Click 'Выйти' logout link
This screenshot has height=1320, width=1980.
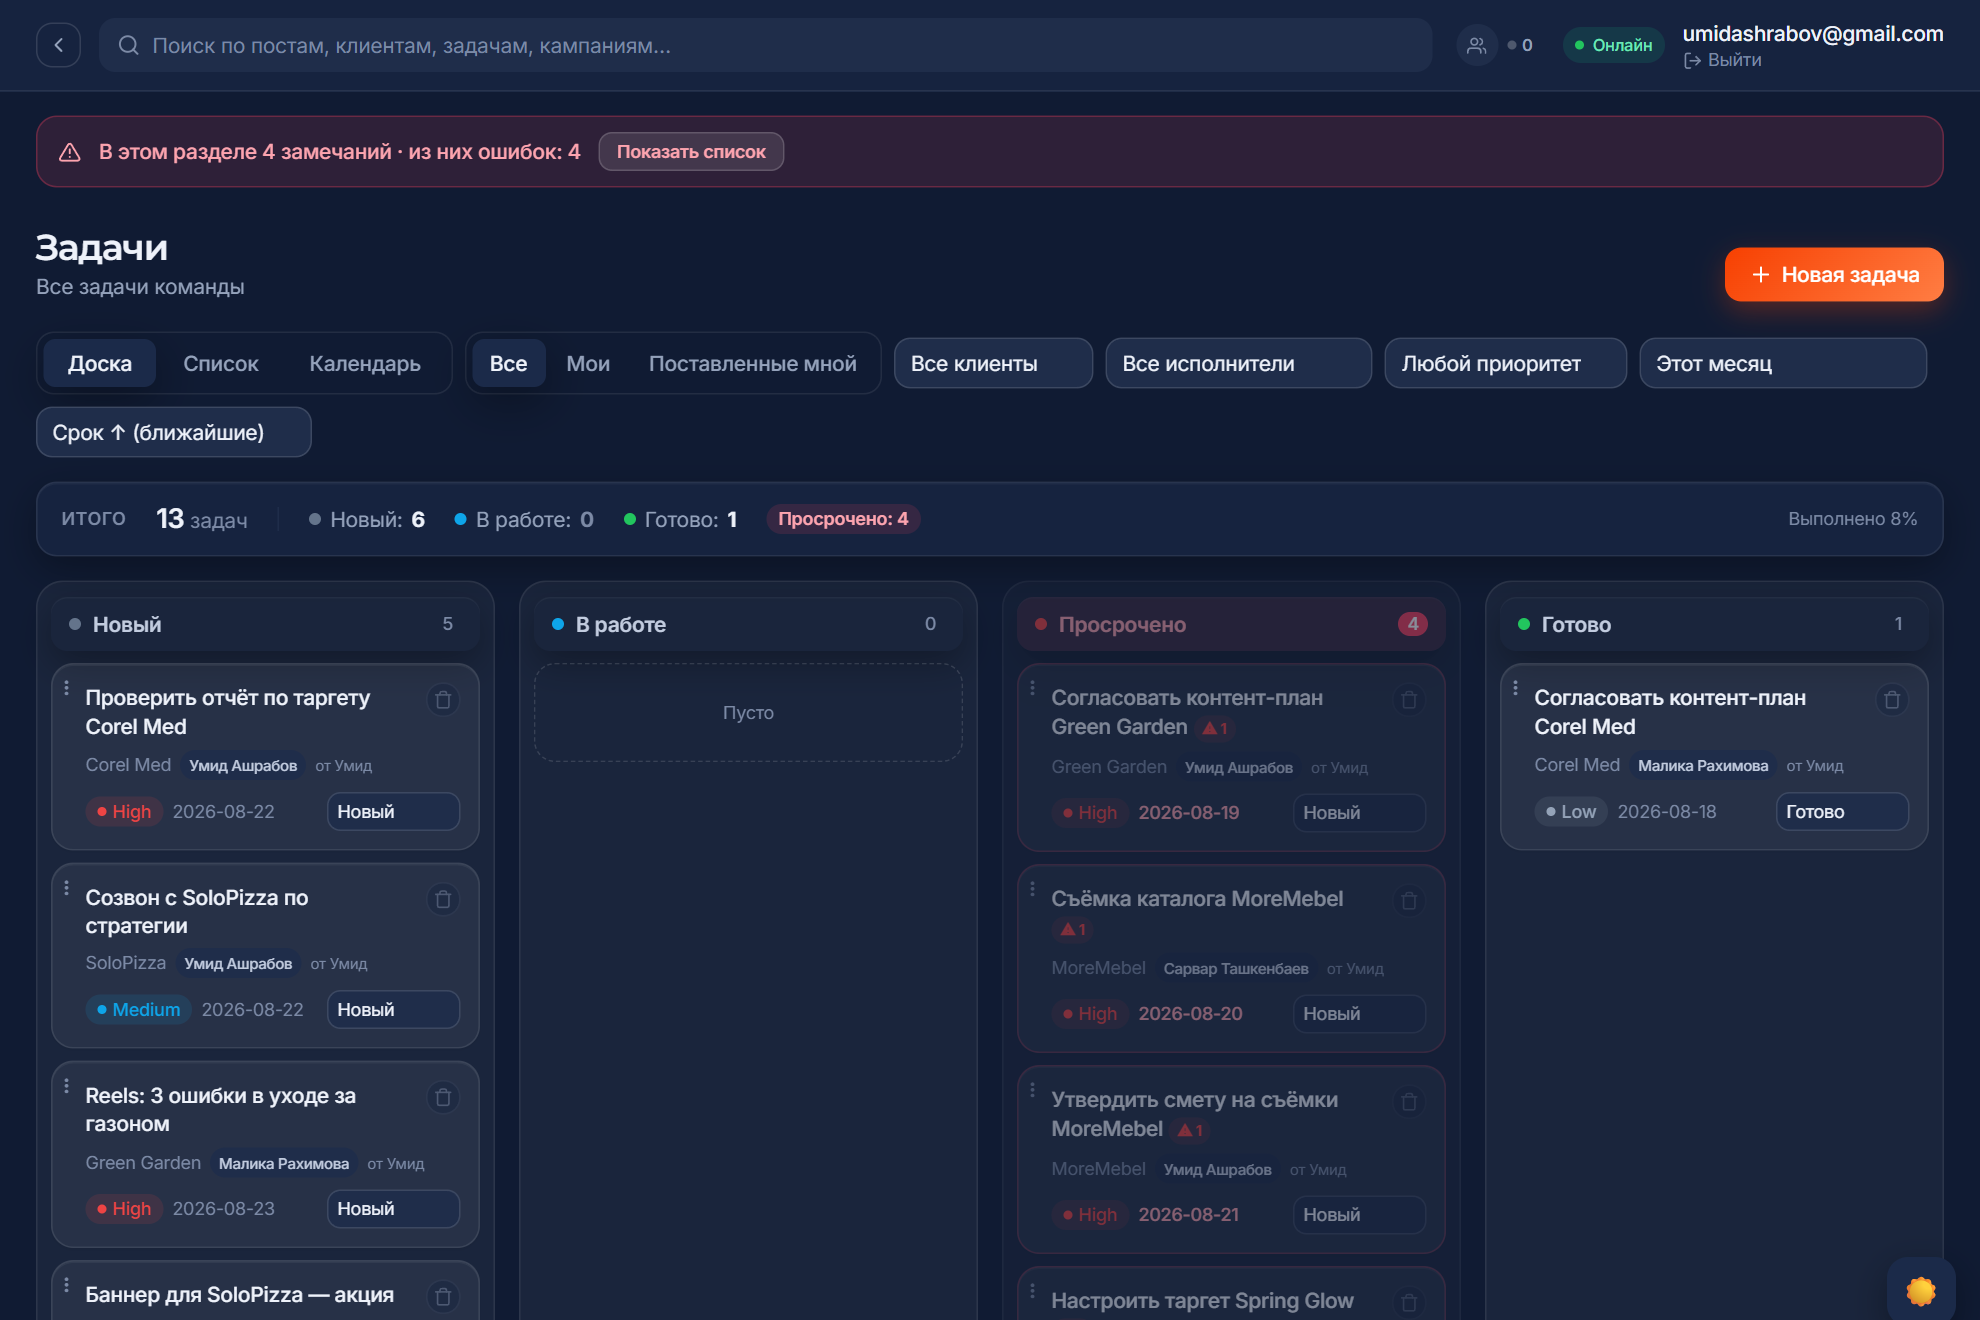(1734, 61)
